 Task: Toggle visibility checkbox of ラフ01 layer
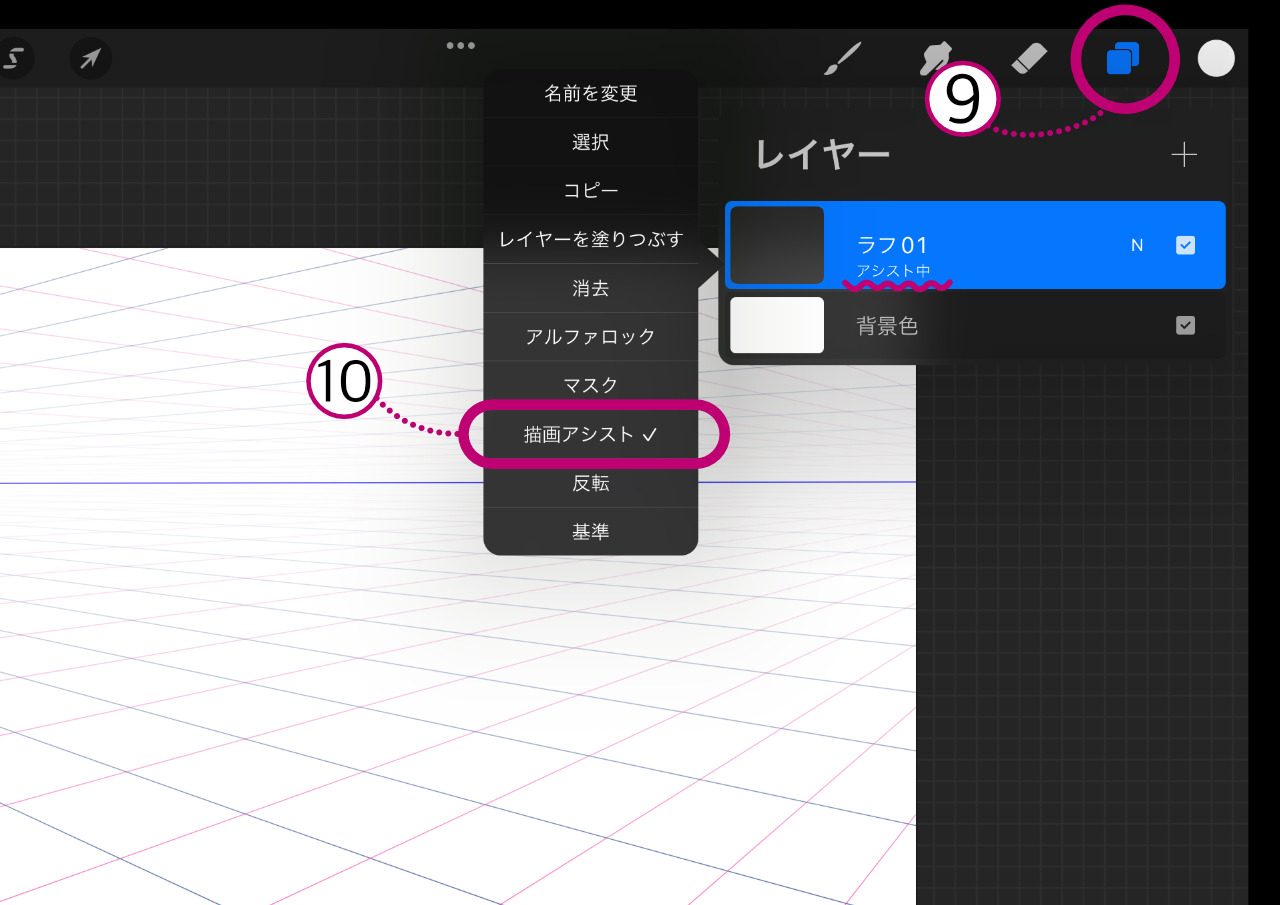point(1185,245)
